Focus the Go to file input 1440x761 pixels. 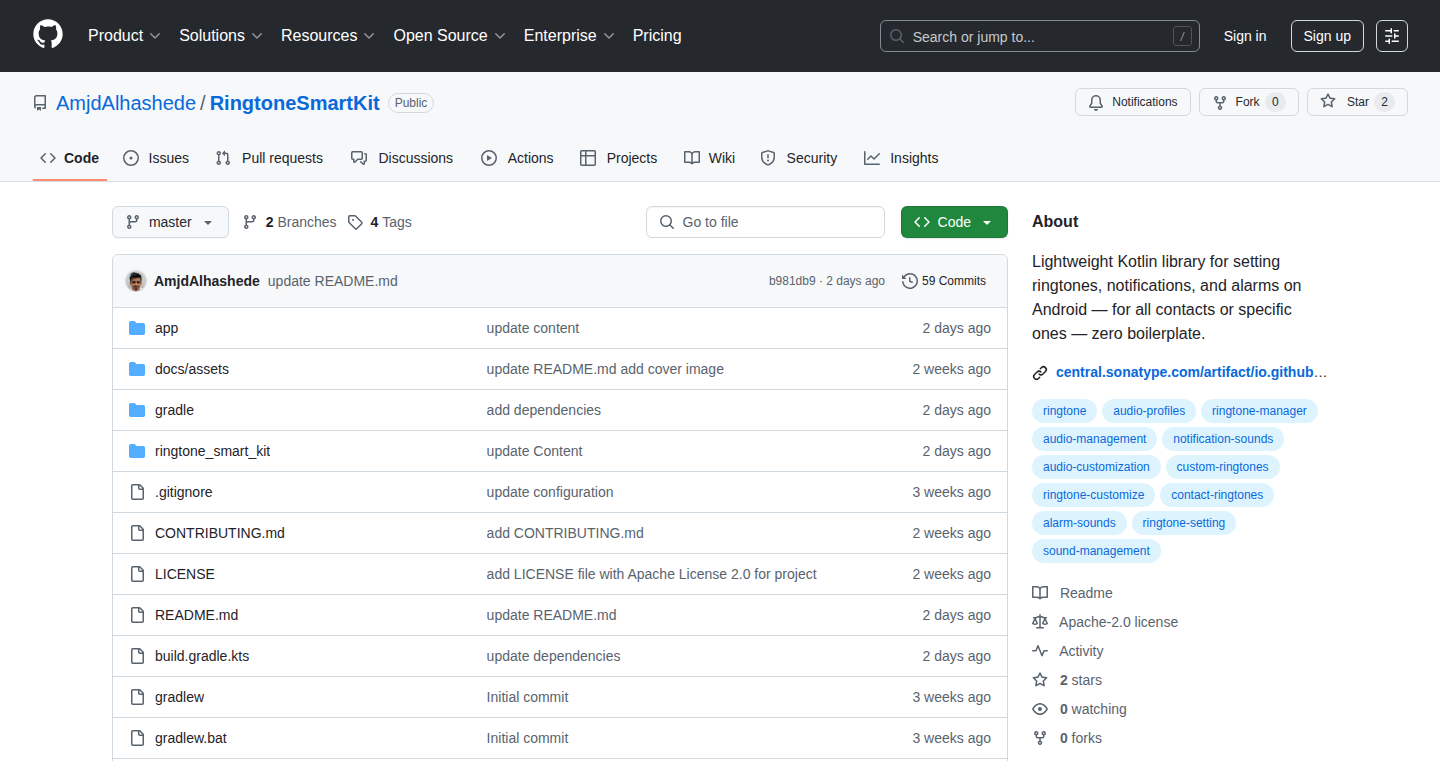point(765,222)
